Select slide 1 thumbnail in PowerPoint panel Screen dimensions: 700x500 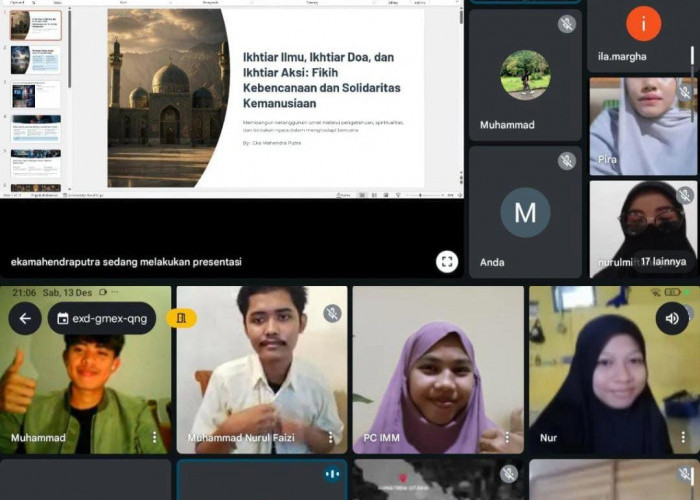[x=36, y=26]
